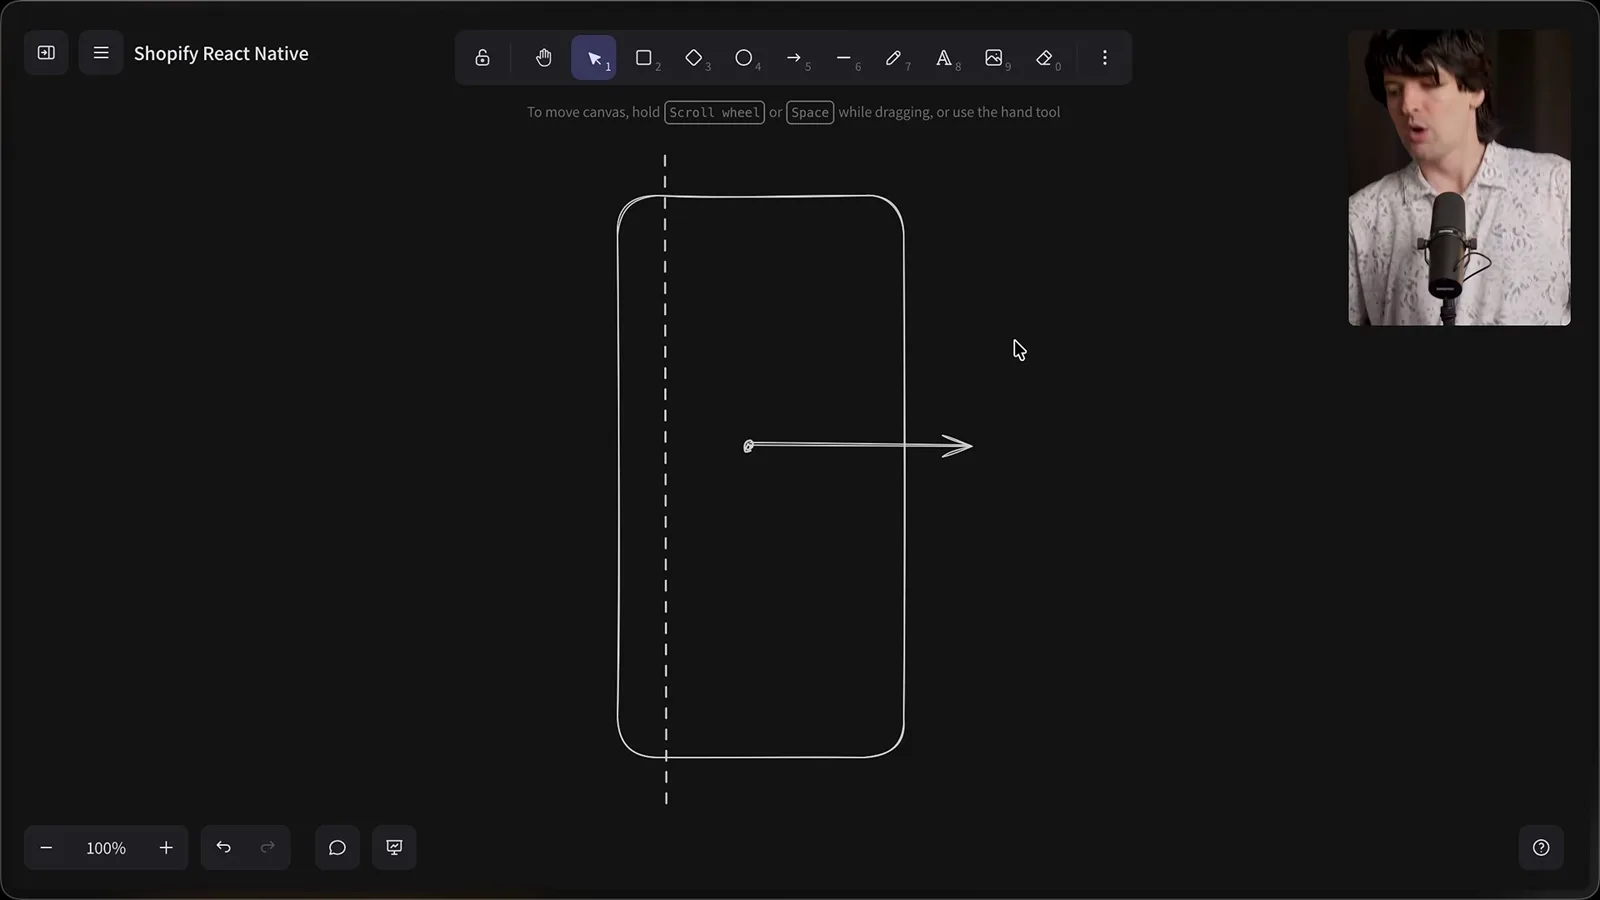Click the Shopify React Native title
The image size is (1600, 900).
[221, 54]
